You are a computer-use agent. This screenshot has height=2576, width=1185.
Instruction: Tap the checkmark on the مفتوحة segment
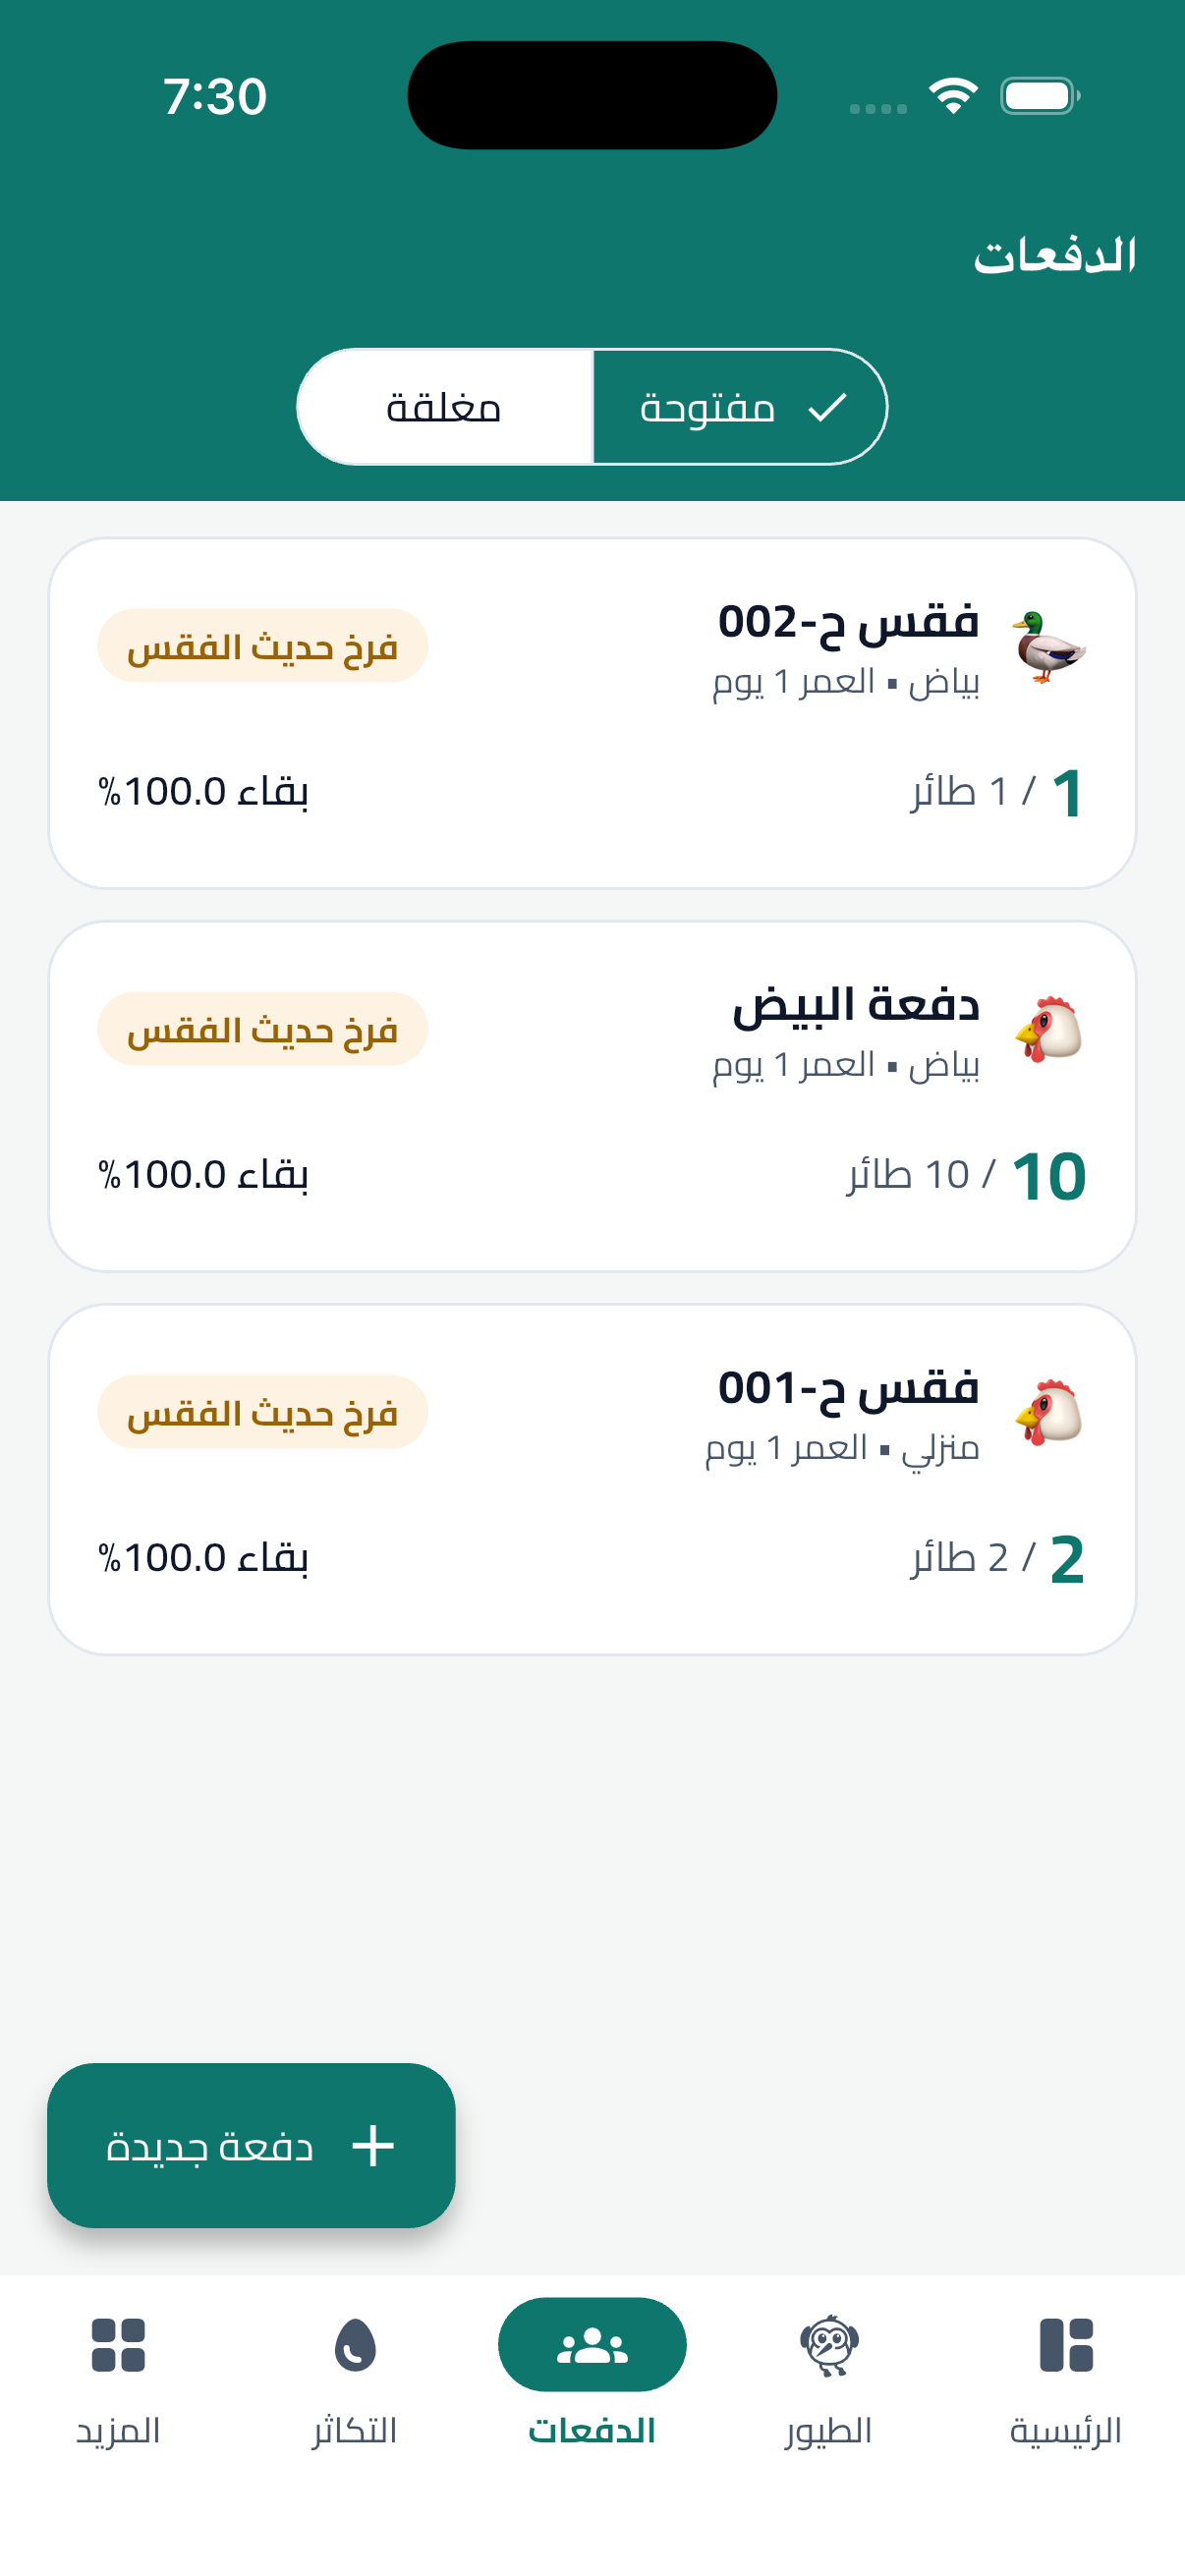[x=827, y=407]
